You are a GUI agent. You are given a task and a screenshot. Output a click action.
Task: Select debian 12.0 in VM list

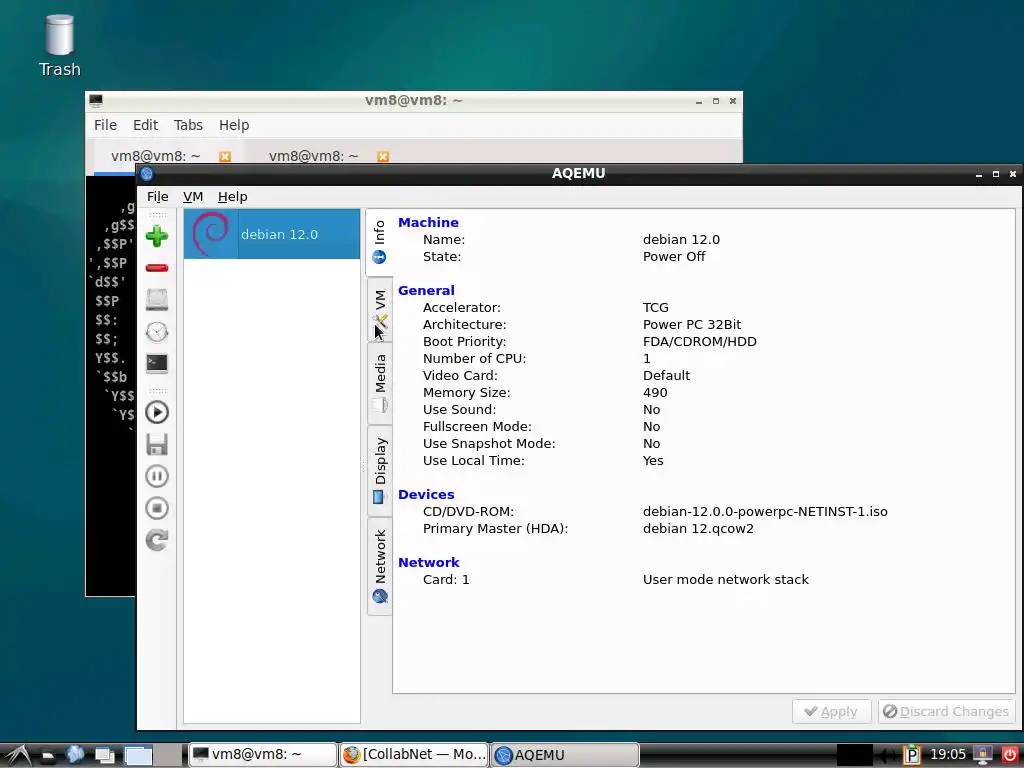[x=272, y=234]
